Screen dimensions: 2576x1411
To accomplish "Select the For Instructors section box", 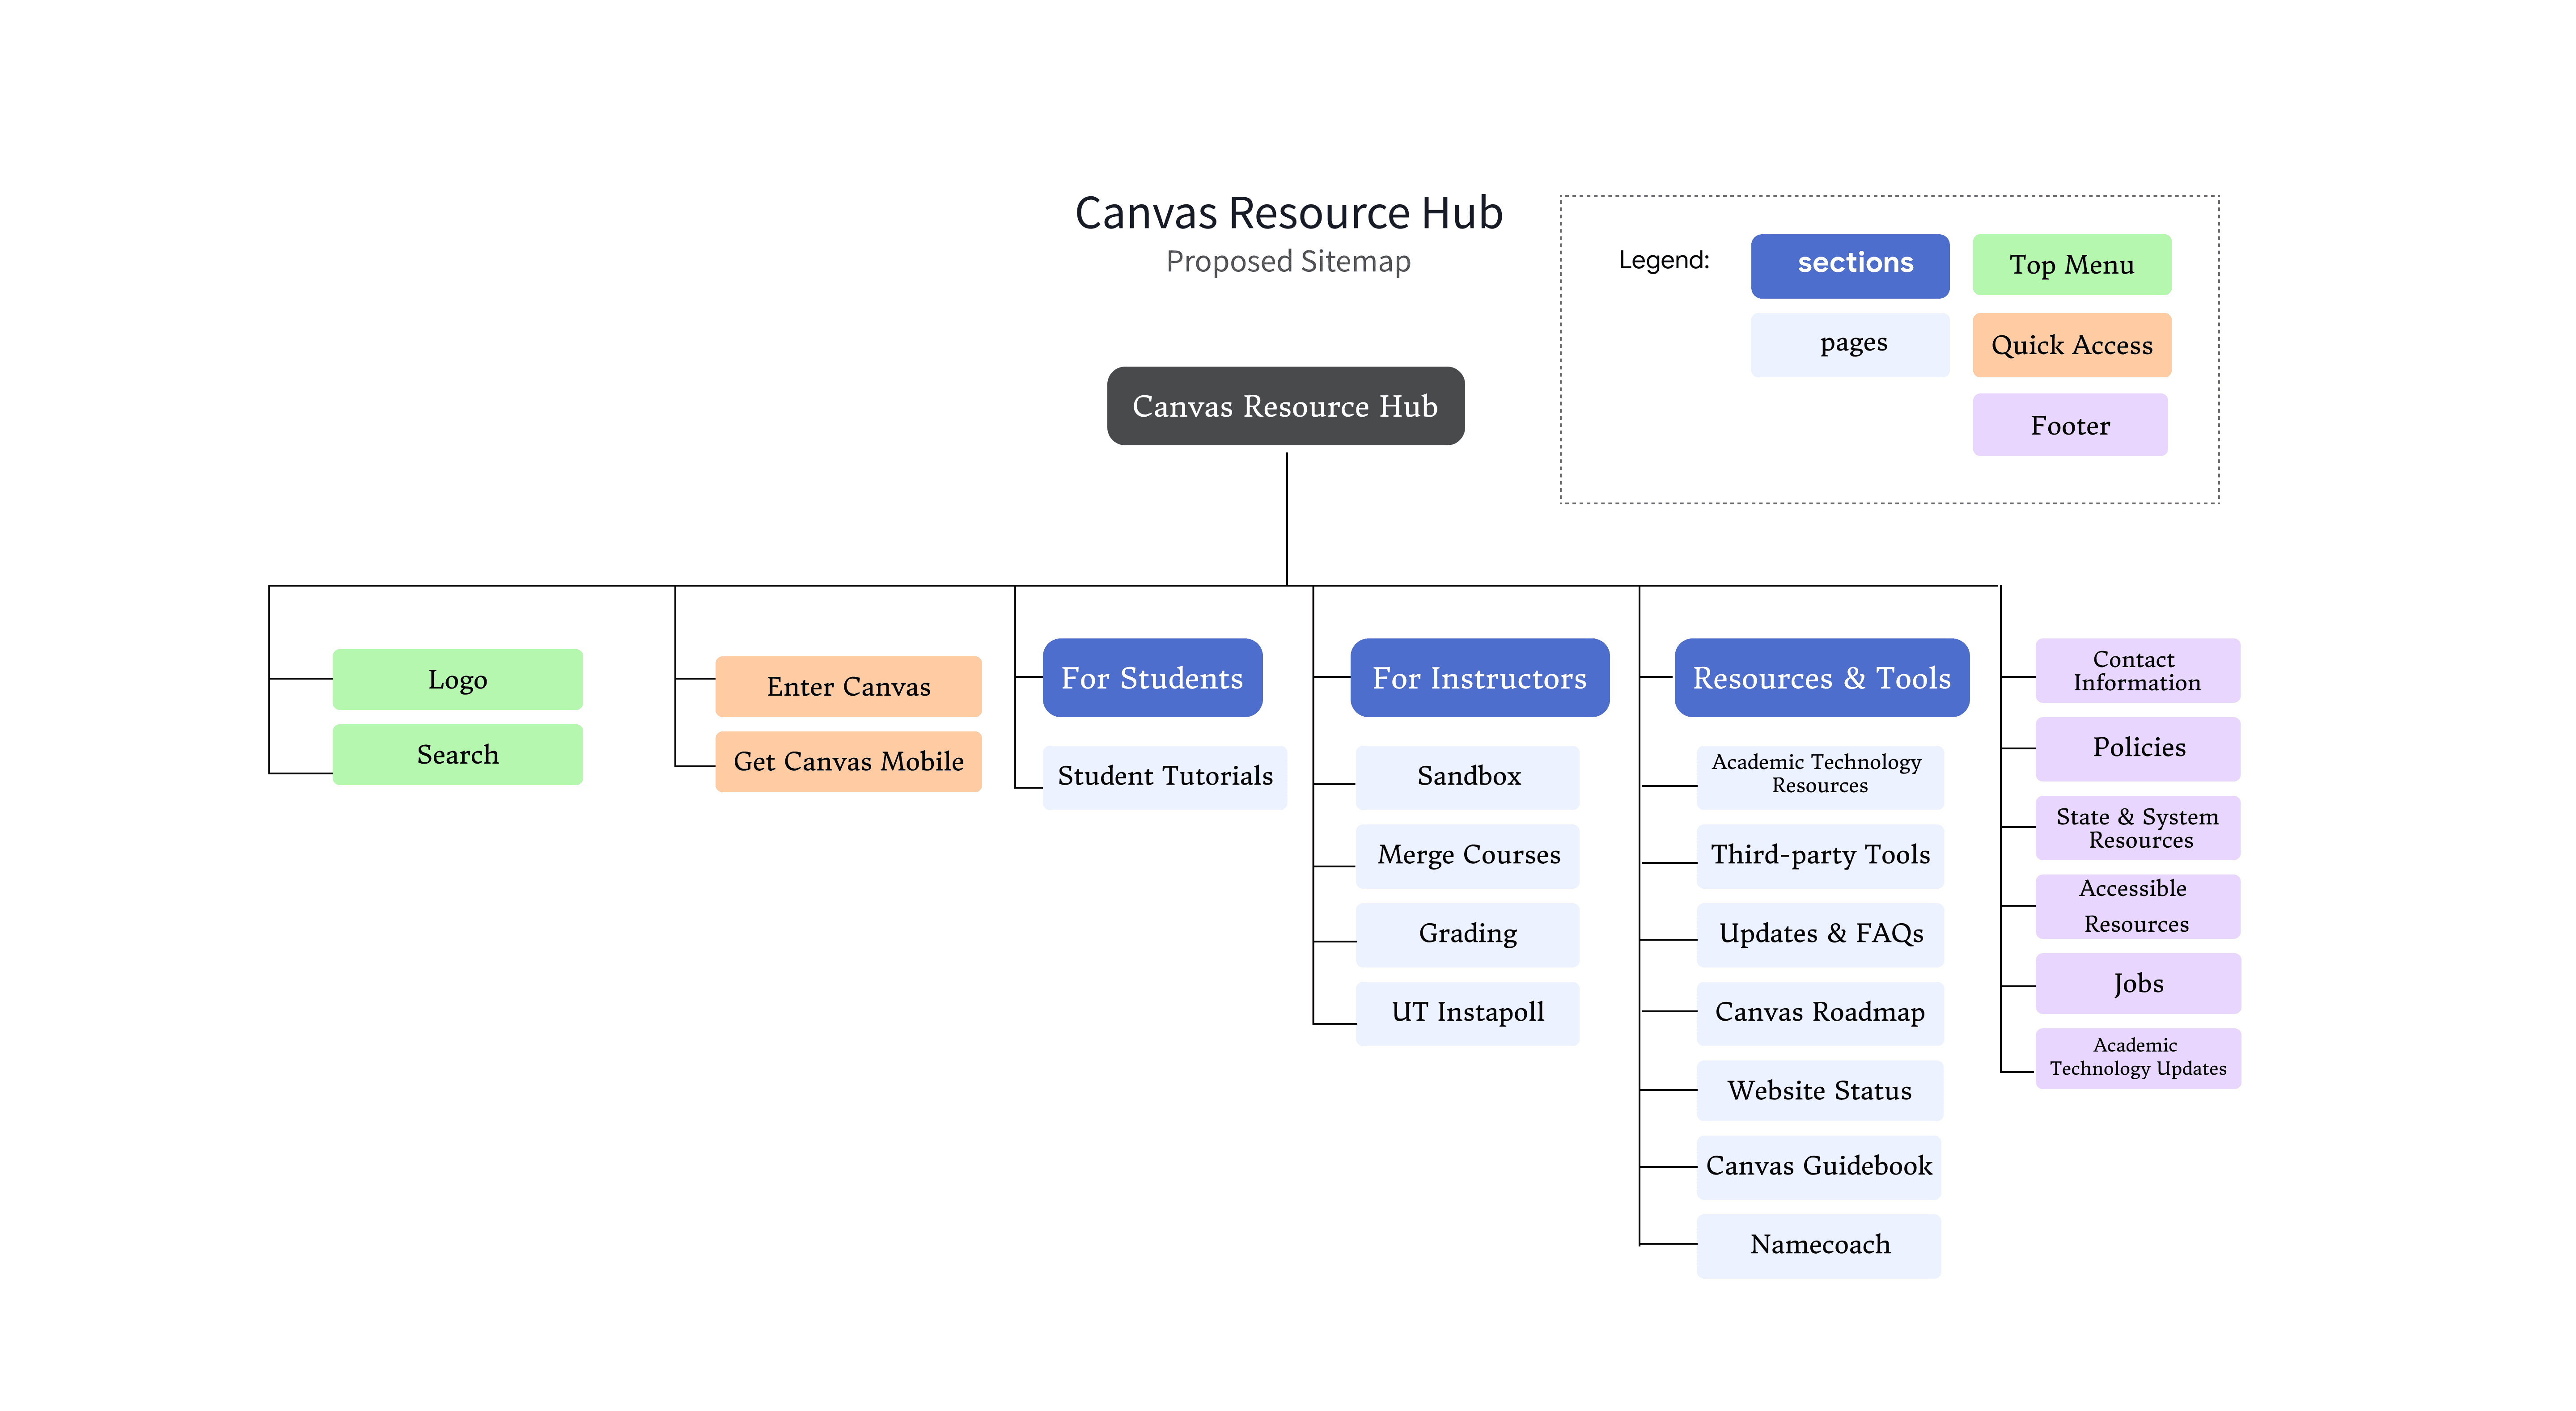I will (1479, 678).
